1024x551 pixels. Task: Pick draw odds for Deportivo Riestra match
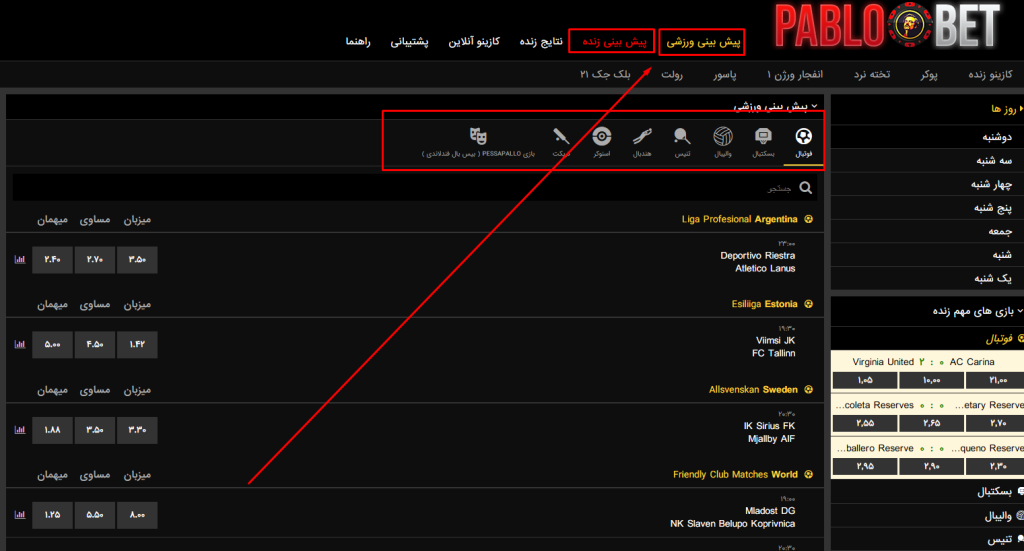click(x=95, y=260)
